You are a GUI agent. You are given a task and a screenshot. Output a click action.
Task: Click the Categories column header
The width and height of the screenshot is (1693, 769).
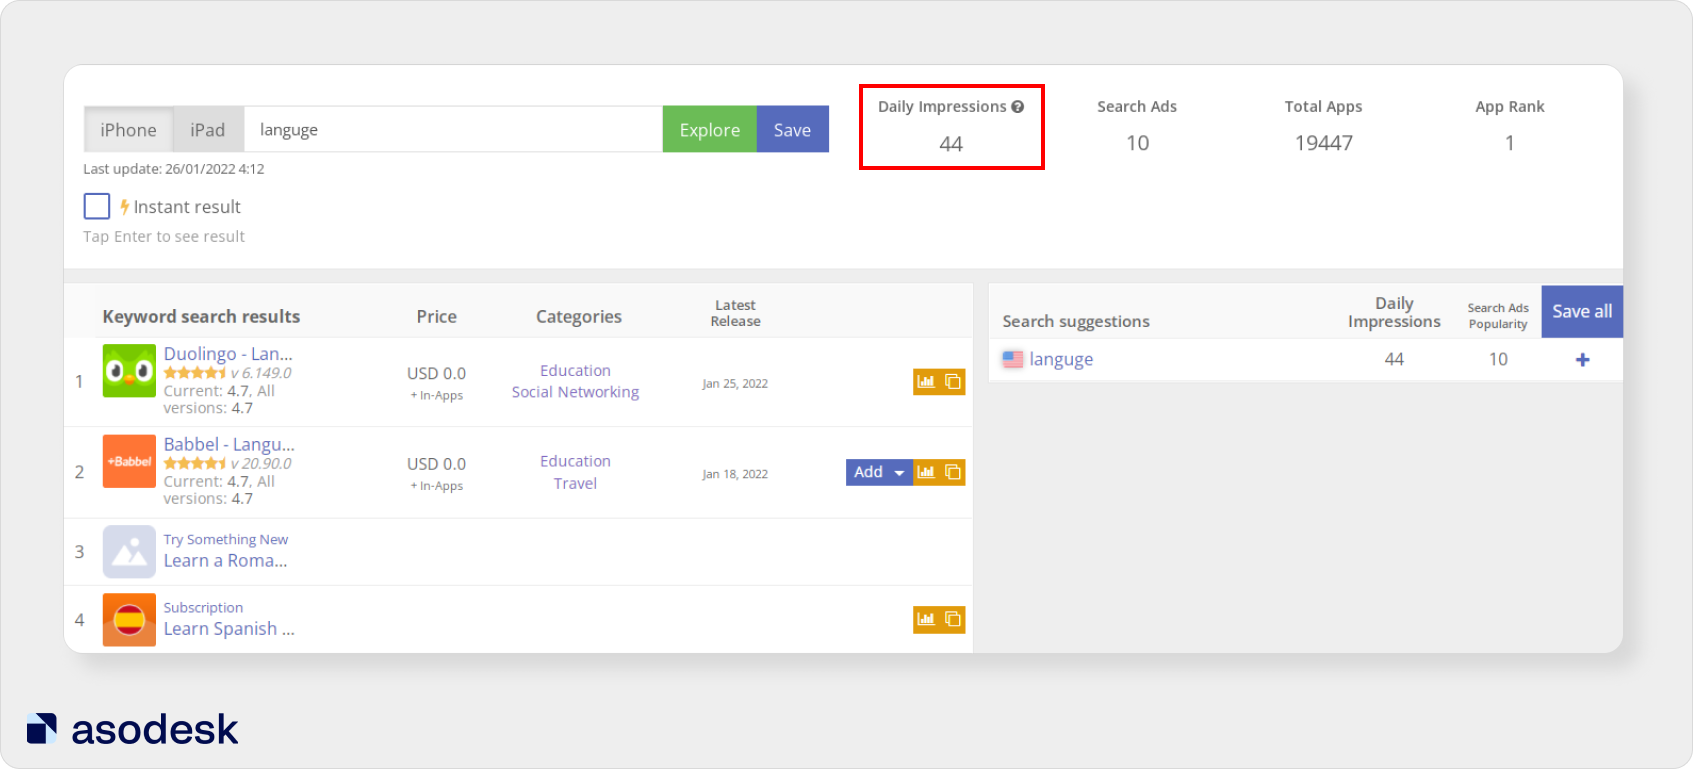pos(578,317)
